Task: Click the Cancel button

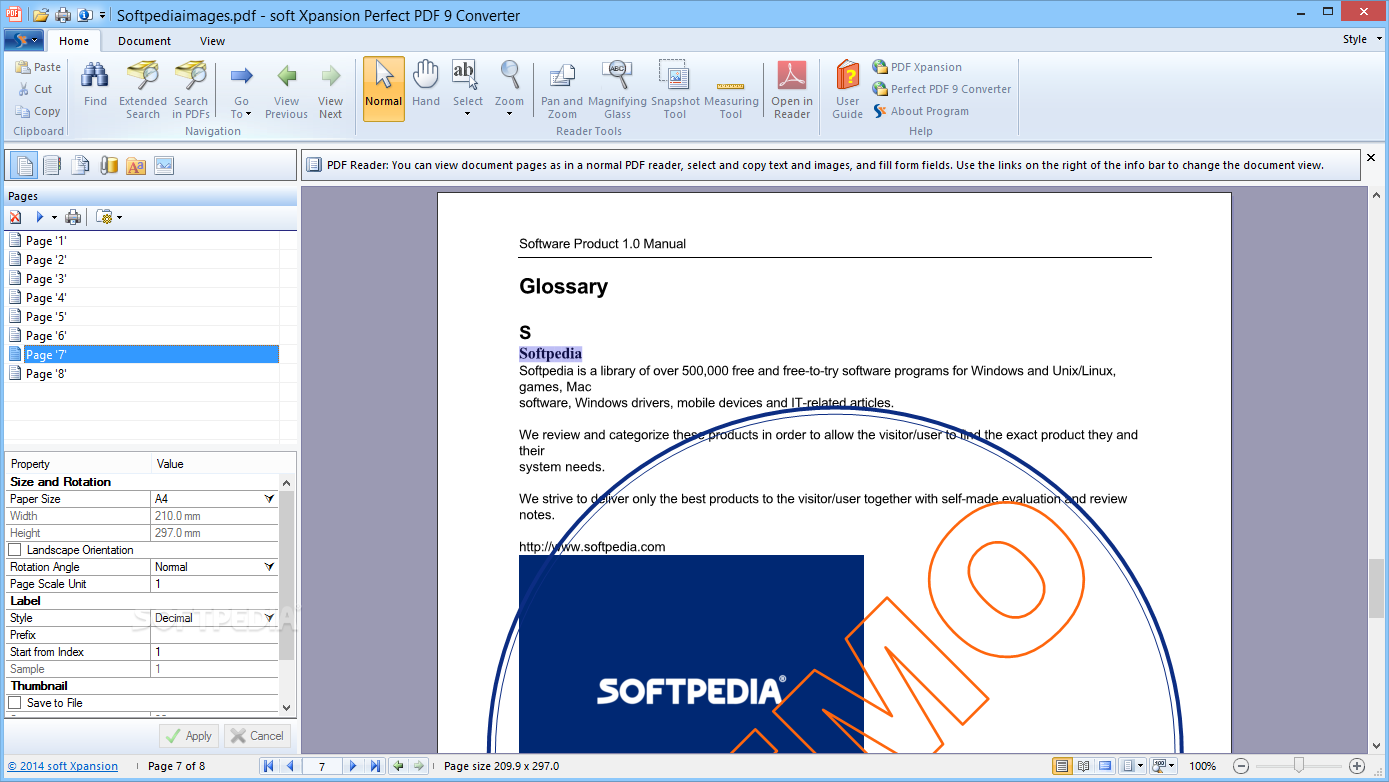Action: [257, 736]
